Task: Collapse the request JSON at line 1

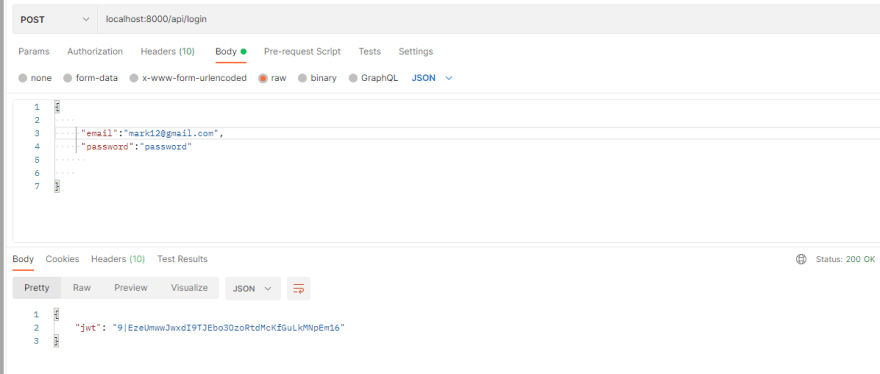Action: [x=57, y=107]
